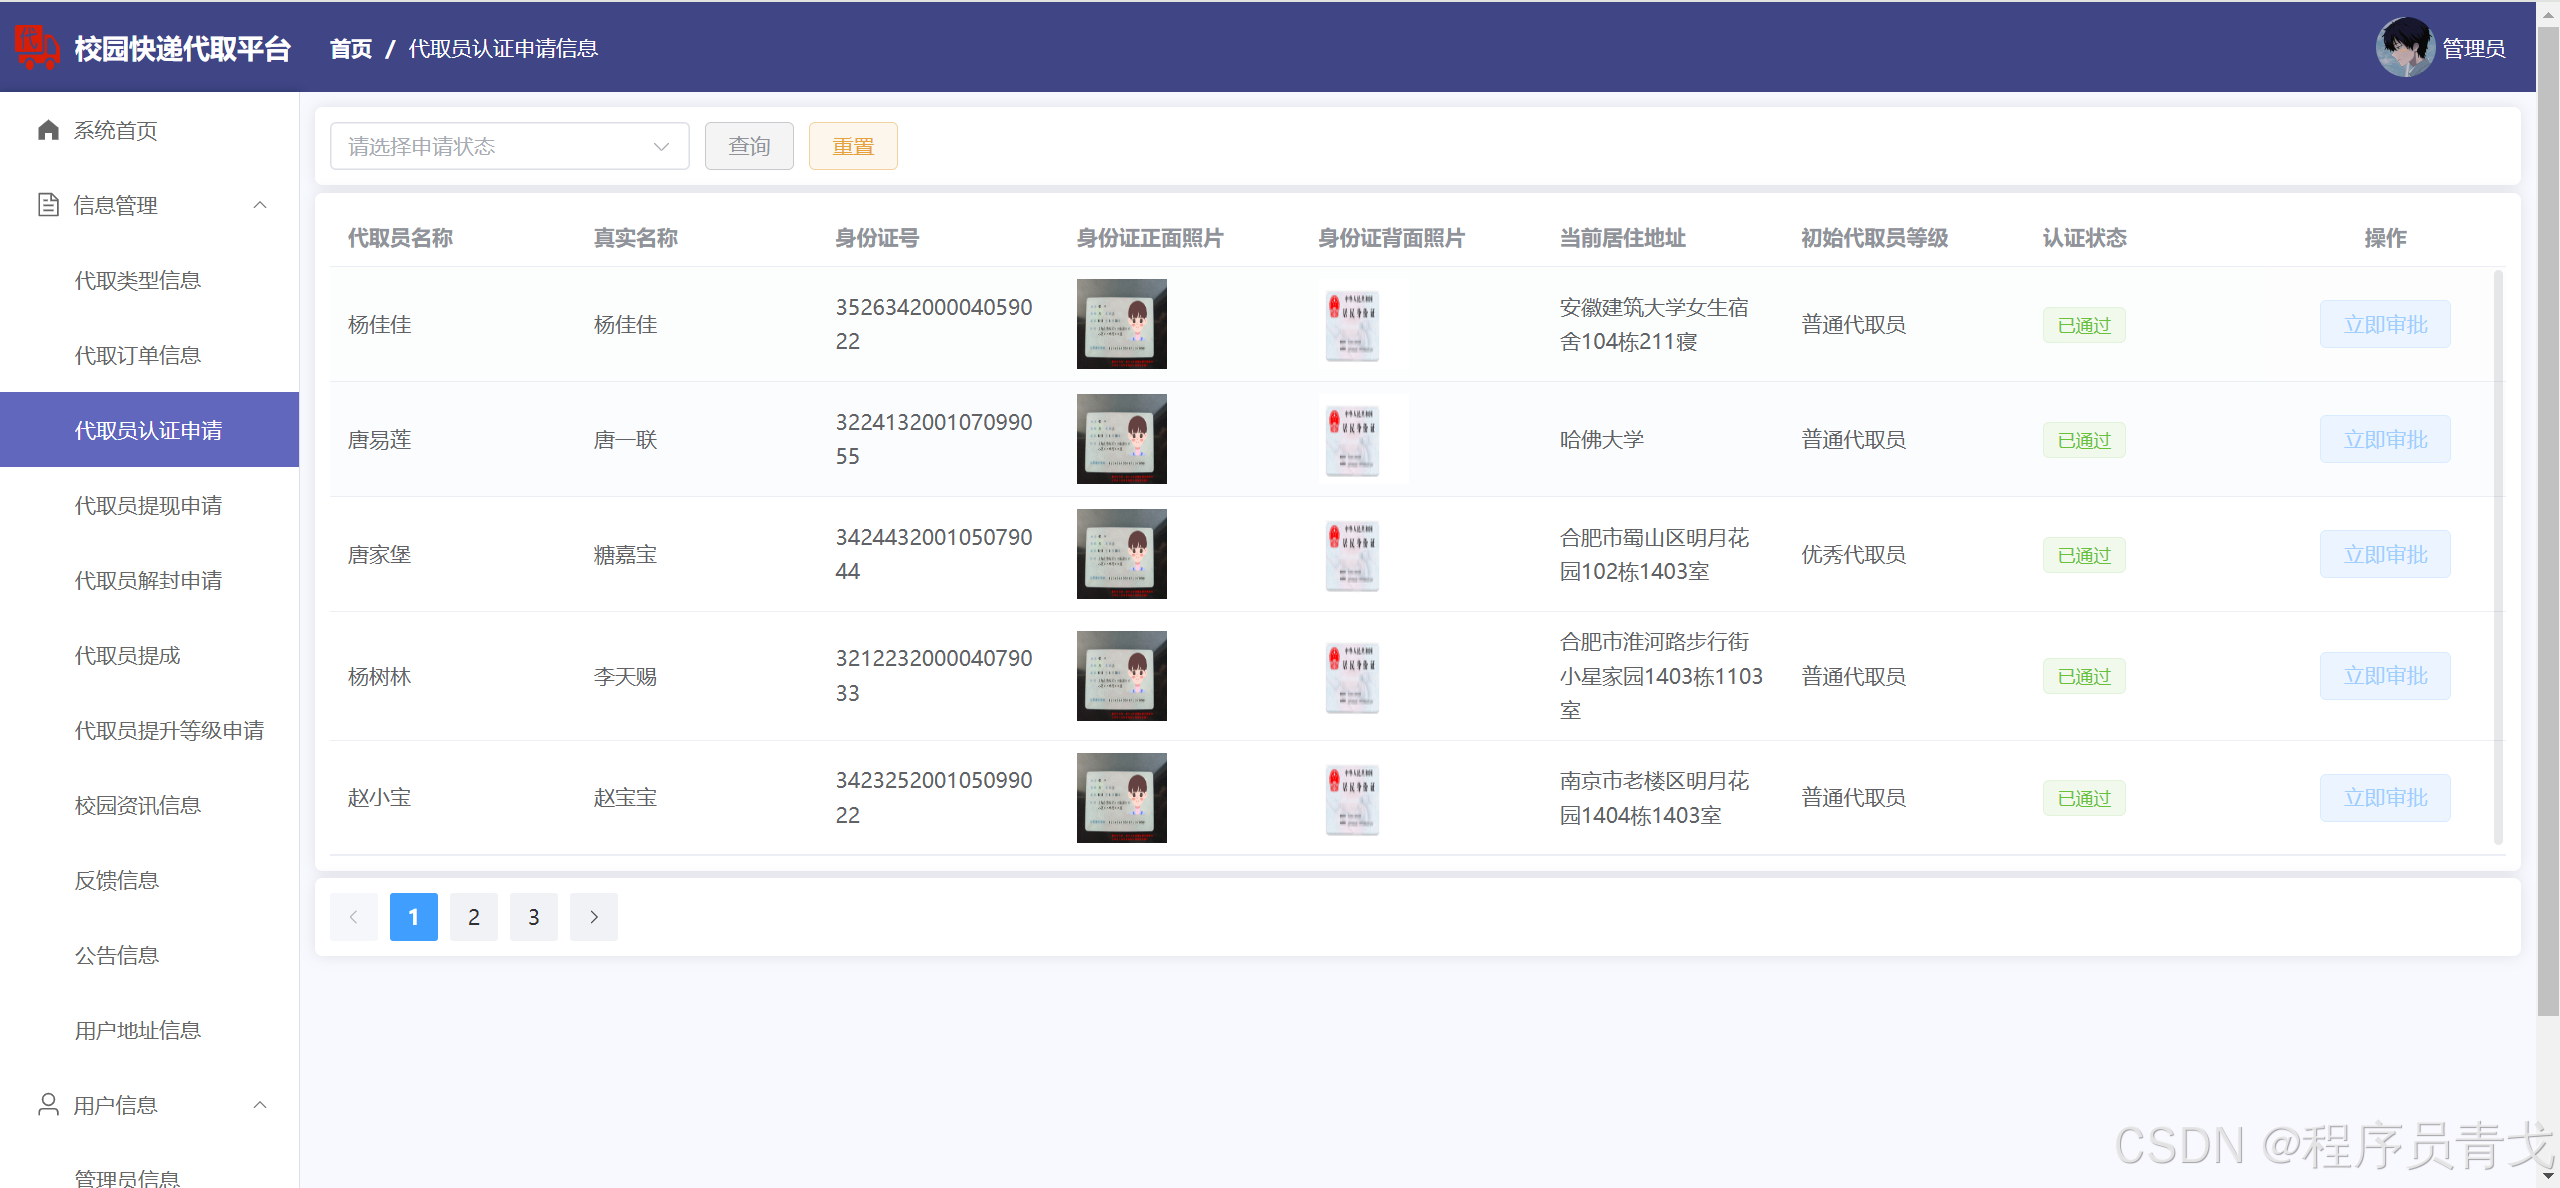Click 立即审批 for 唐家堡's row
This screenshot has width=2560, height=1188.
click(x=2385, y=555)
